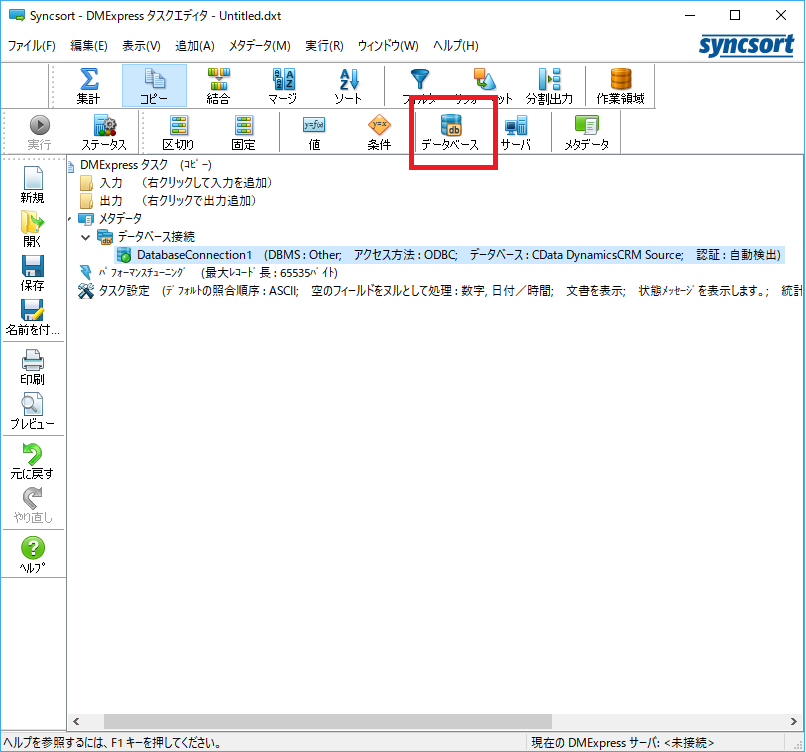Select the 値 (Value) icon
Image resolution: width=806 pixels, height=752 pixels.
[x=313, y=131]
